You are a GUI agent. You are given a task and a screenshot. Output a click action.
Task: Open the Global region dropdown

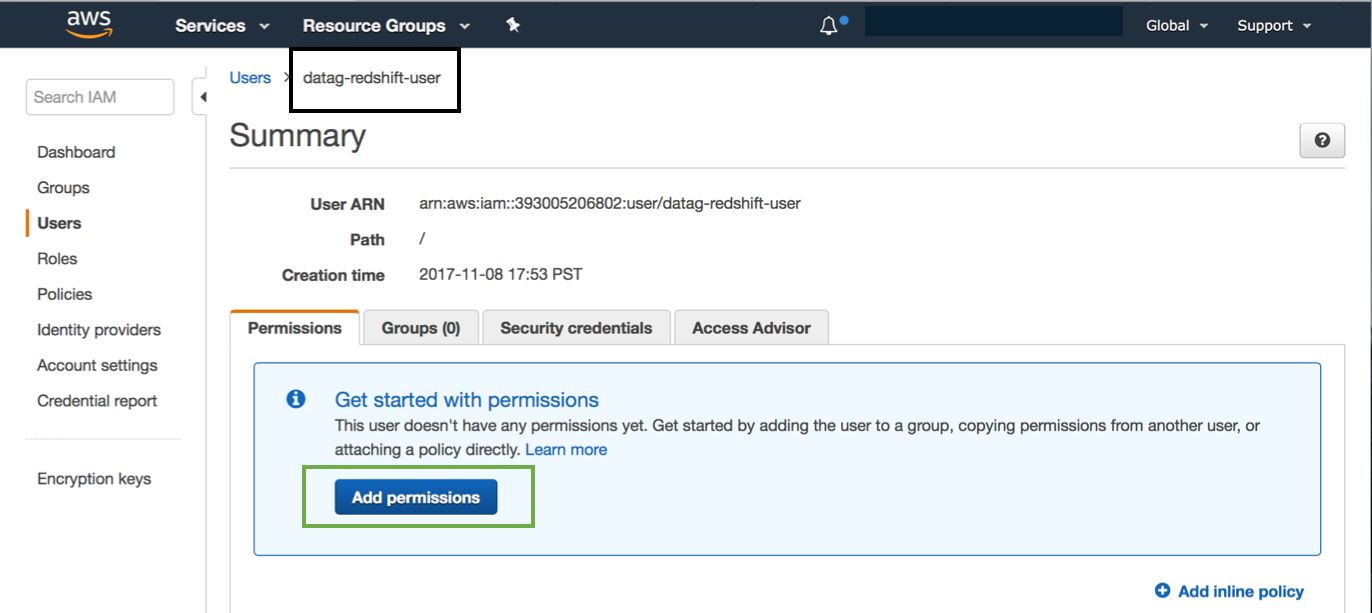(1177, 26)
